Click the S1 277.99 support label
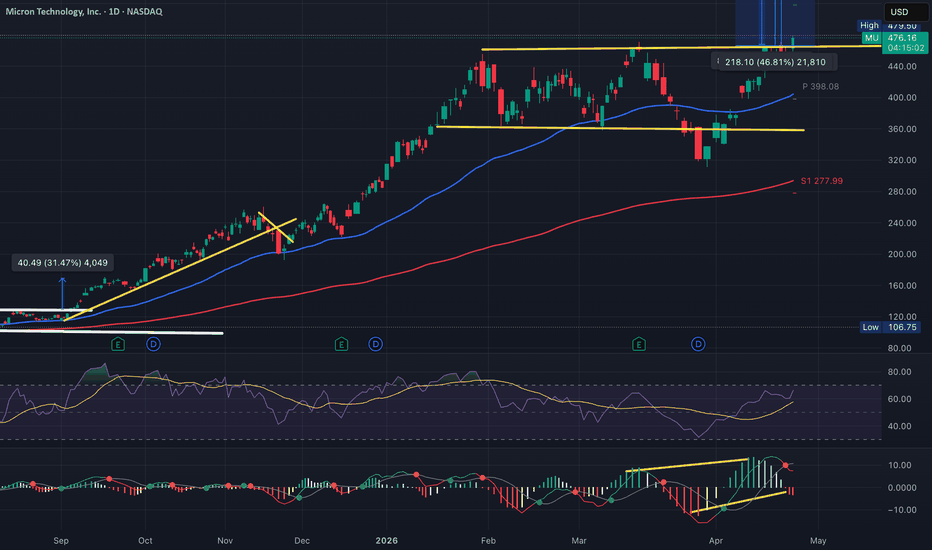Viewport: 932px width, 550px height. 822,181
